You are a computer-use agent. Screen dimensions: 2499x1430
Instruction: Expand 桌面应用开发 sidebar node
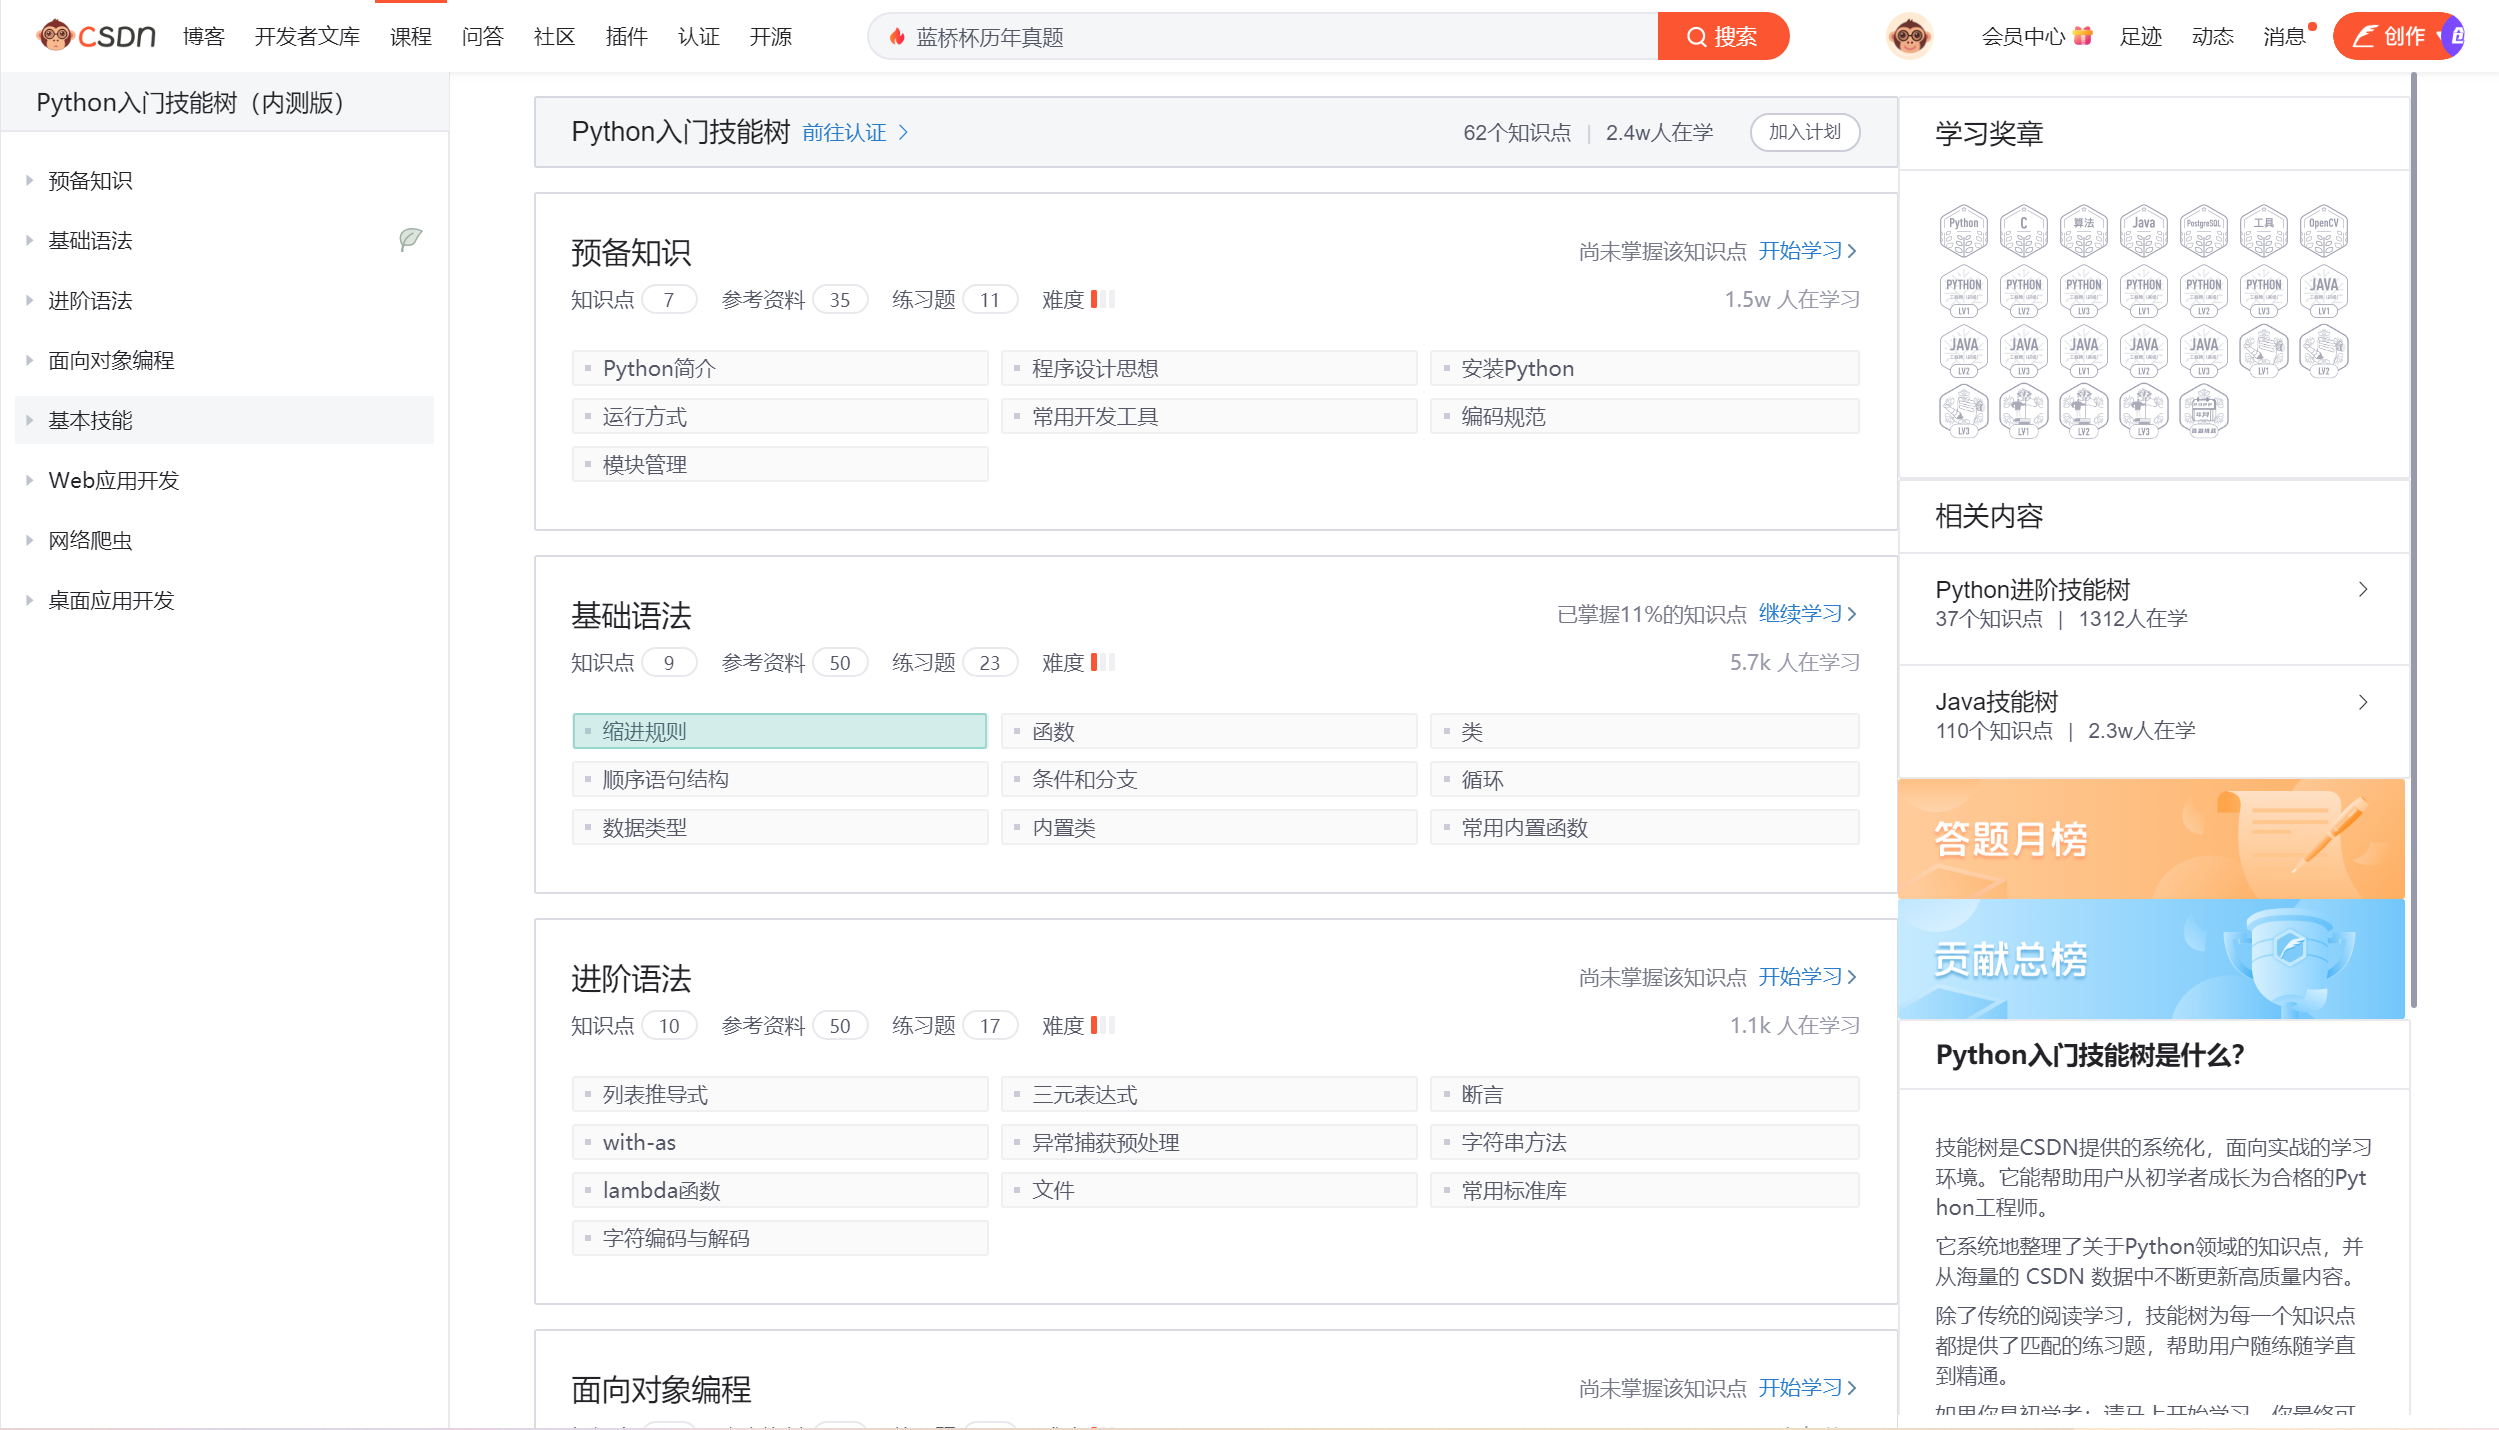(x=30, y=600)
